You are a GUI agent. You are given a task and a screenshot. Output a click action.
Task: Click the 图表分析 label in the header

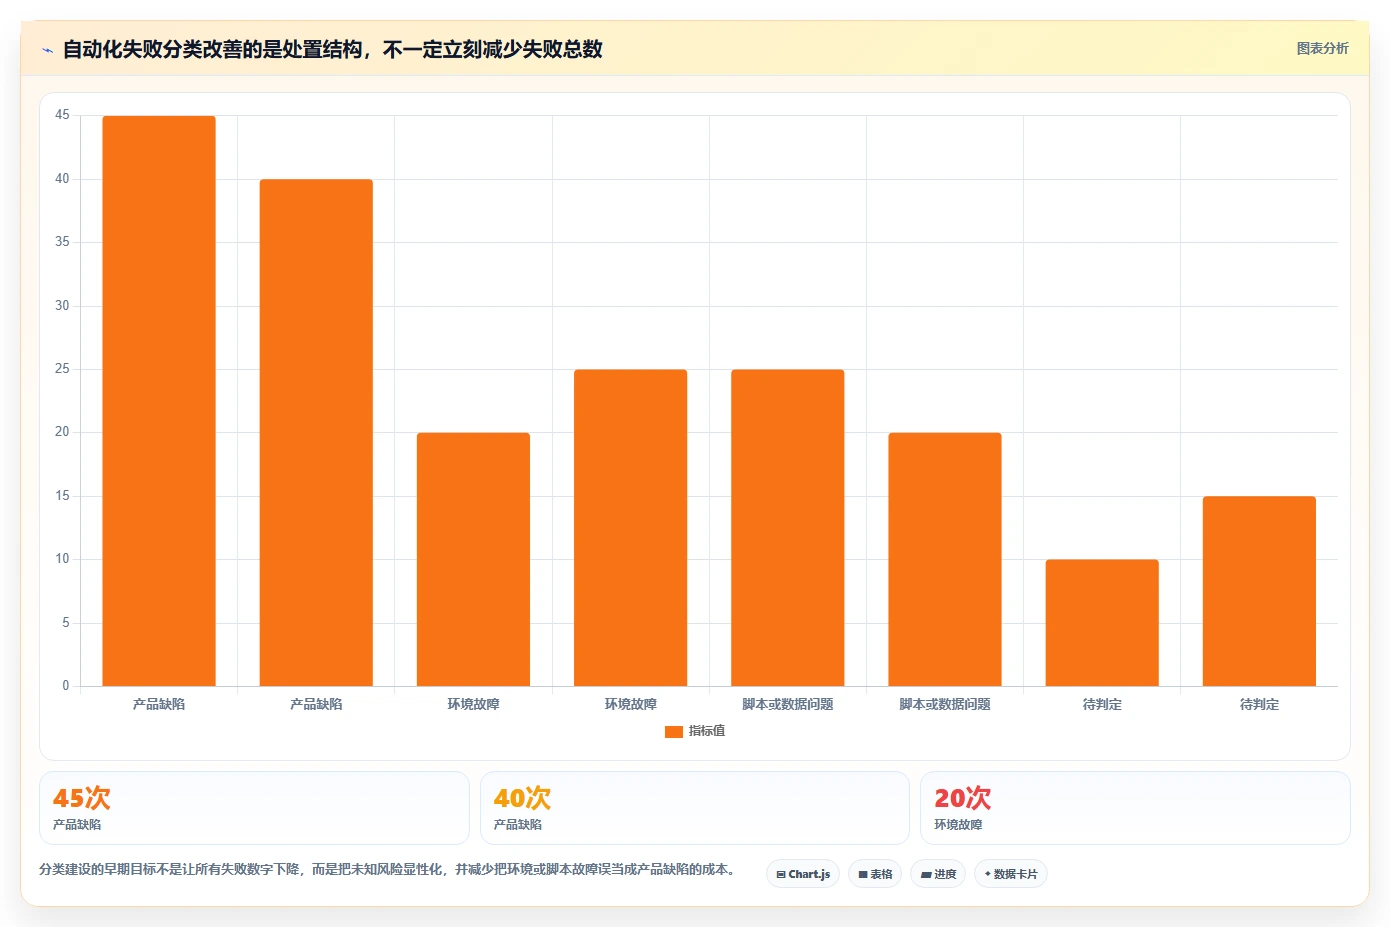[x=1322, y=48]
